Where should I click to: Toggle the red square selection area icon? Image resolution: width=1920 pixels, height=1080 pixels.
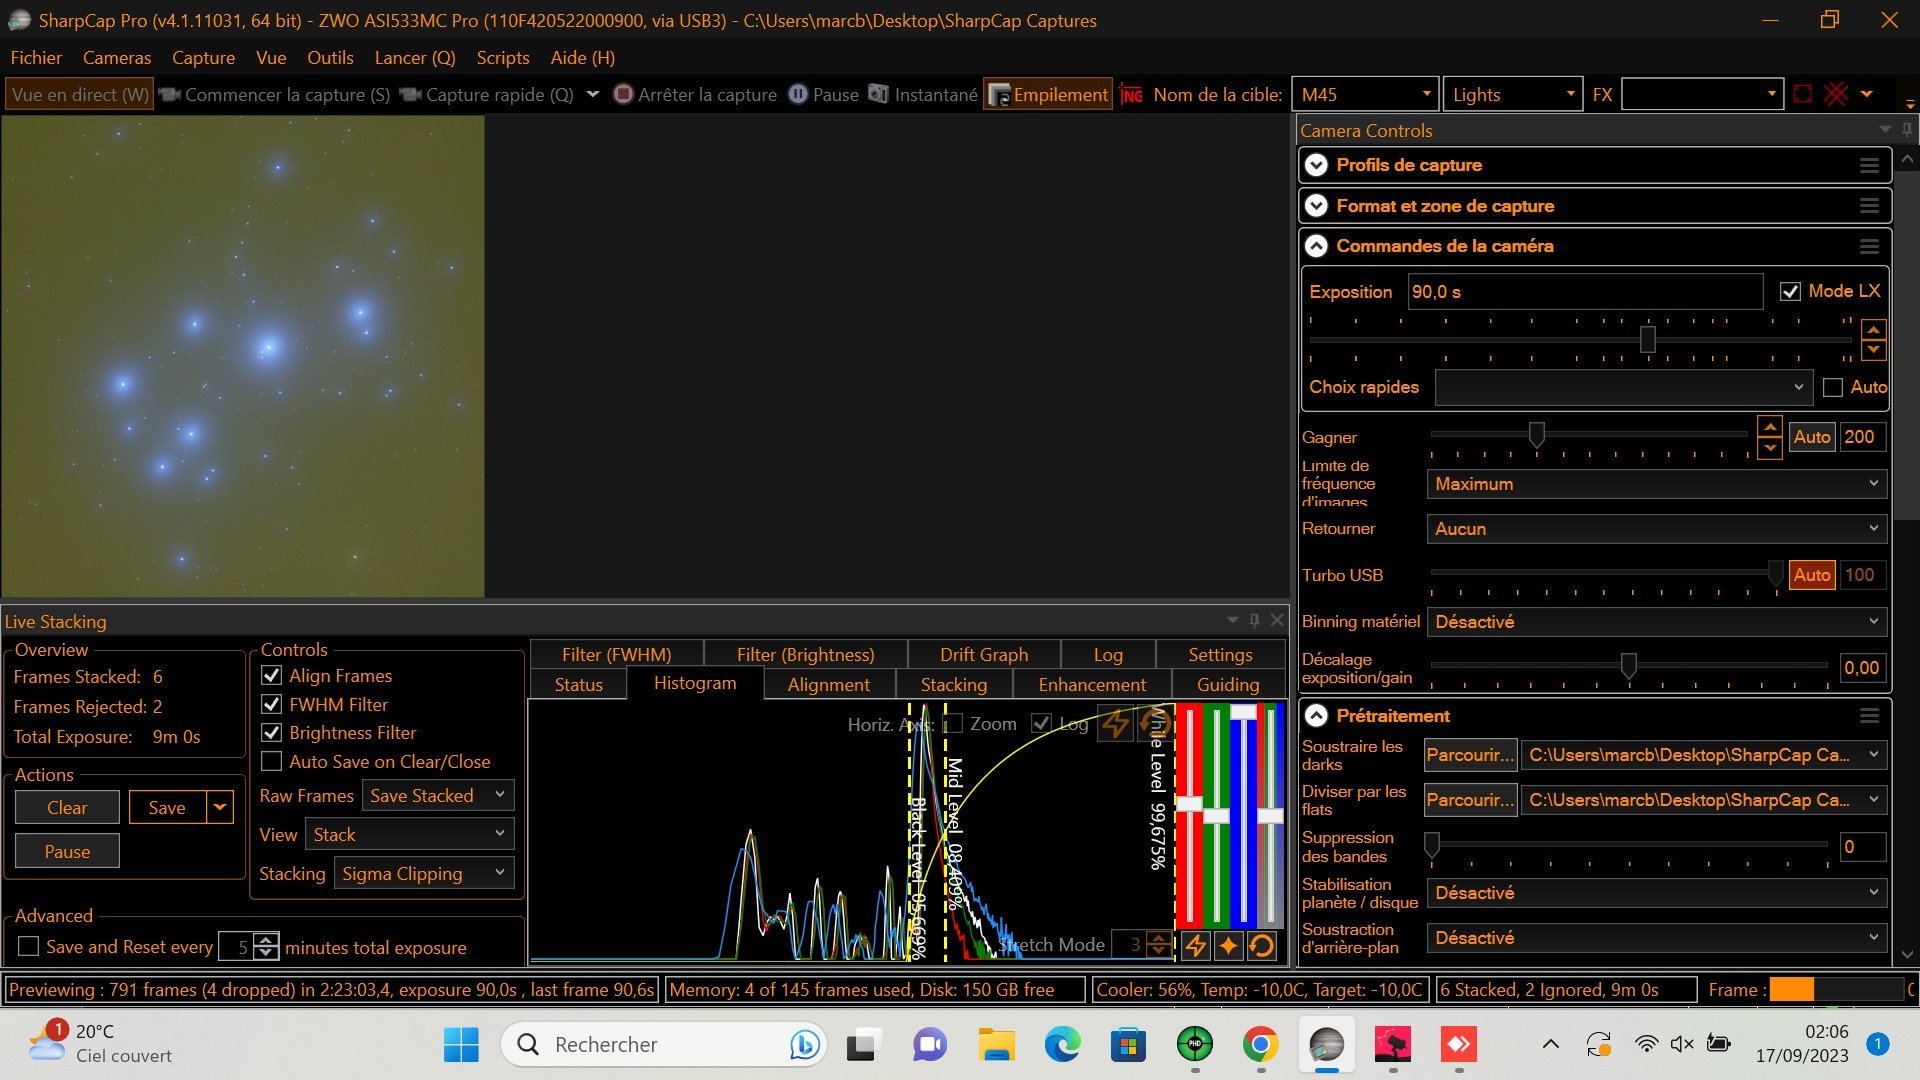pos(1803,94)
